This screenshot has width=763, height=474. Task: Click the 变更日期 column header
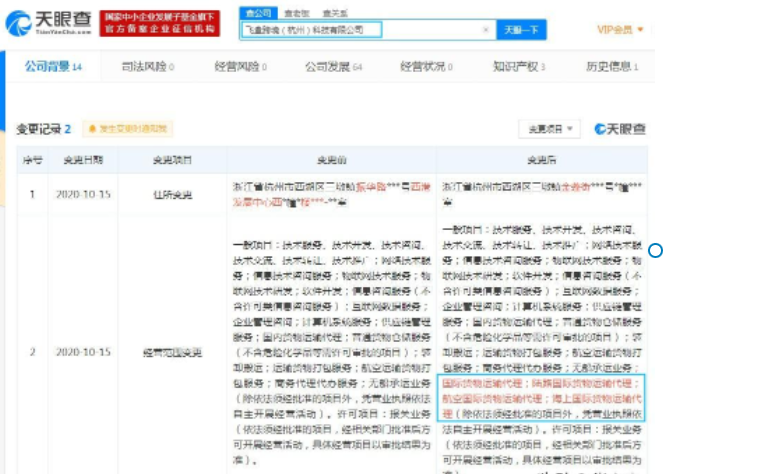click(x=83, y=160)
